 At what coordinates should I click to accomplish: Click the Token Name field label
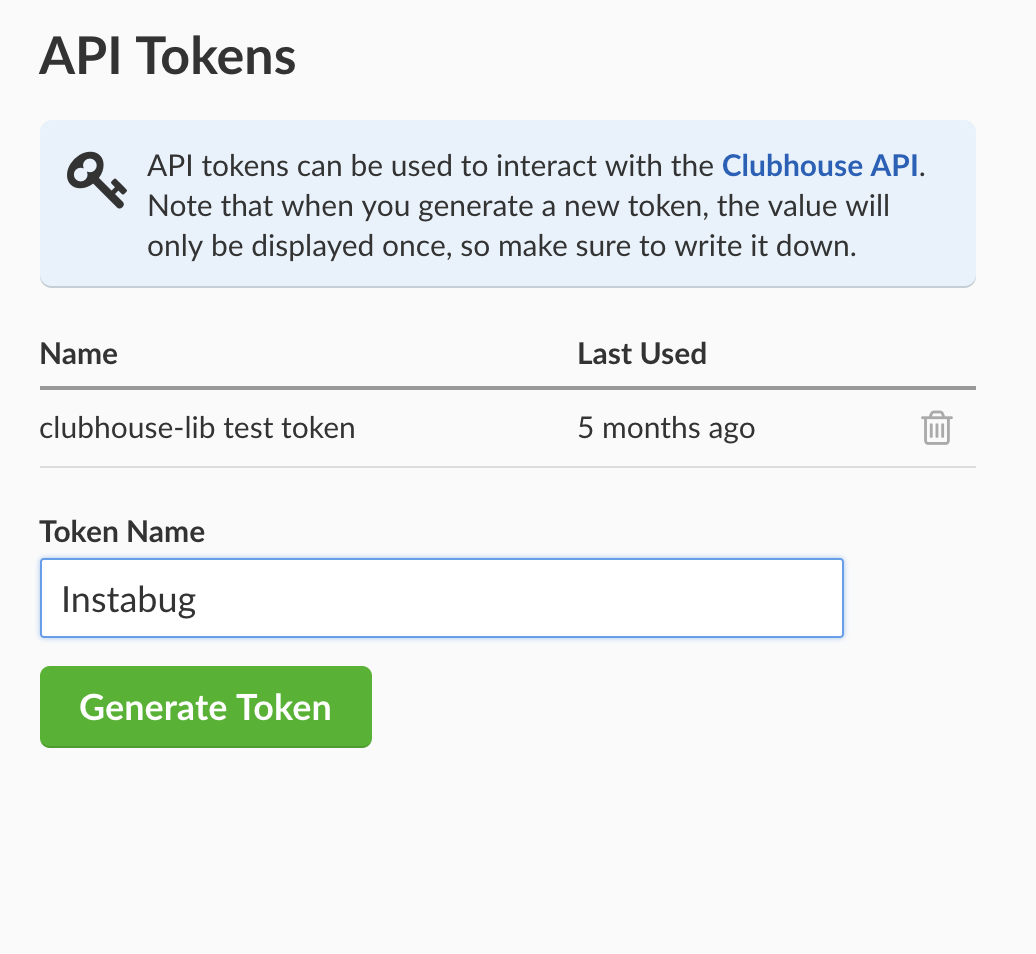click(x=122, y=532)
